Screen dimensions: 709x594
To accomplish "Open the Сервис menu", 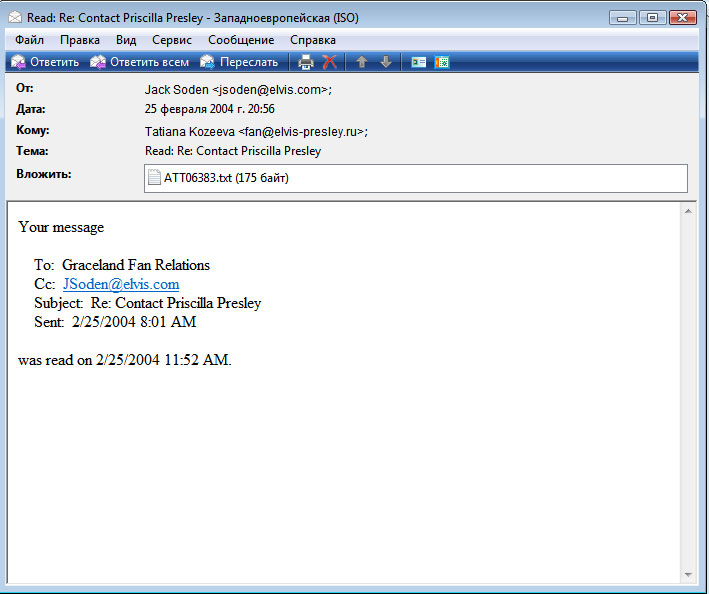I will click(x=172, y=40).
